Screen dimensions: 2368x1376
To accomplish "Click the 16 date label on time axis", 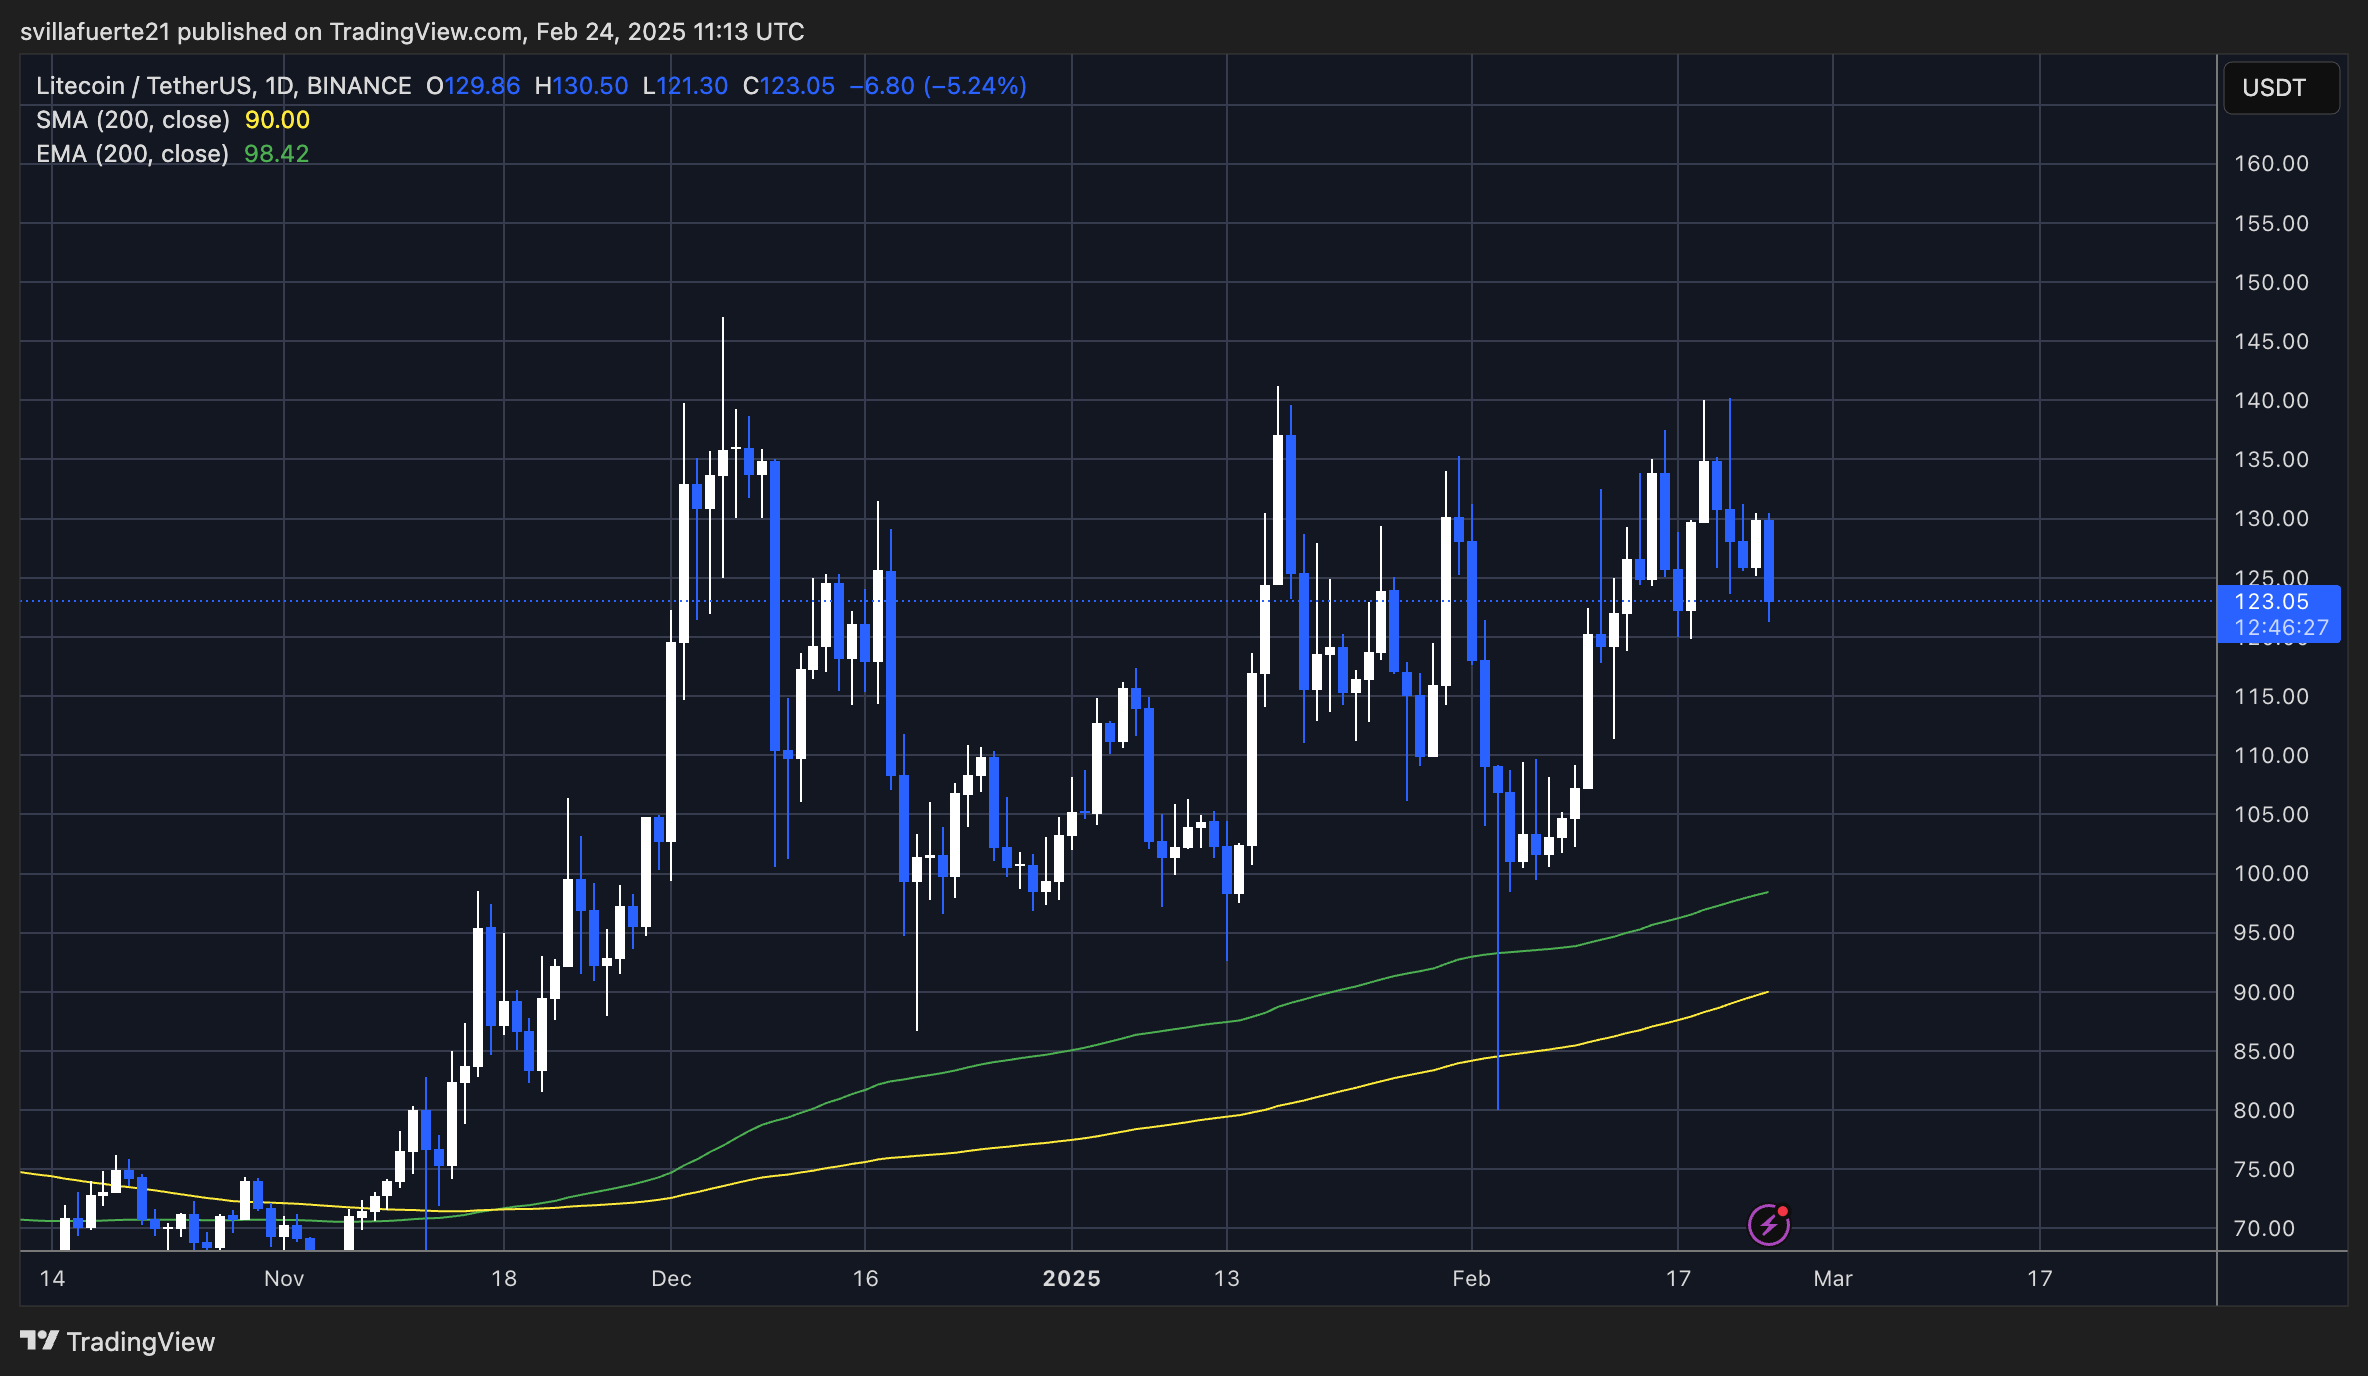I will pyautogui.click(x=865, y=1278).
